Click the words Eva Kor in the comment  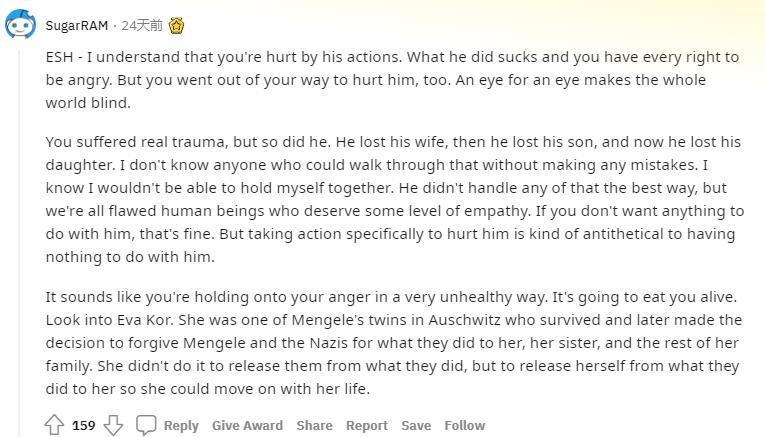pyautogui.click(x=144, y=320)
